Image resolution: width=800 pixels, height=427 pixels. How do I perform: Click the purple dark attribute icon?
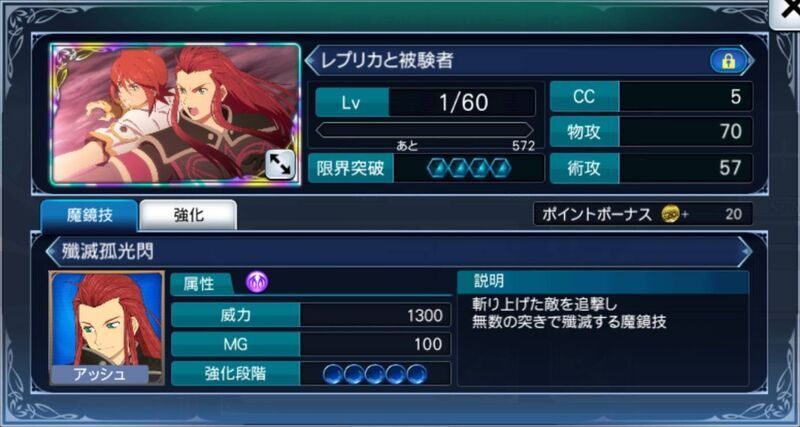tap(257, 282)
